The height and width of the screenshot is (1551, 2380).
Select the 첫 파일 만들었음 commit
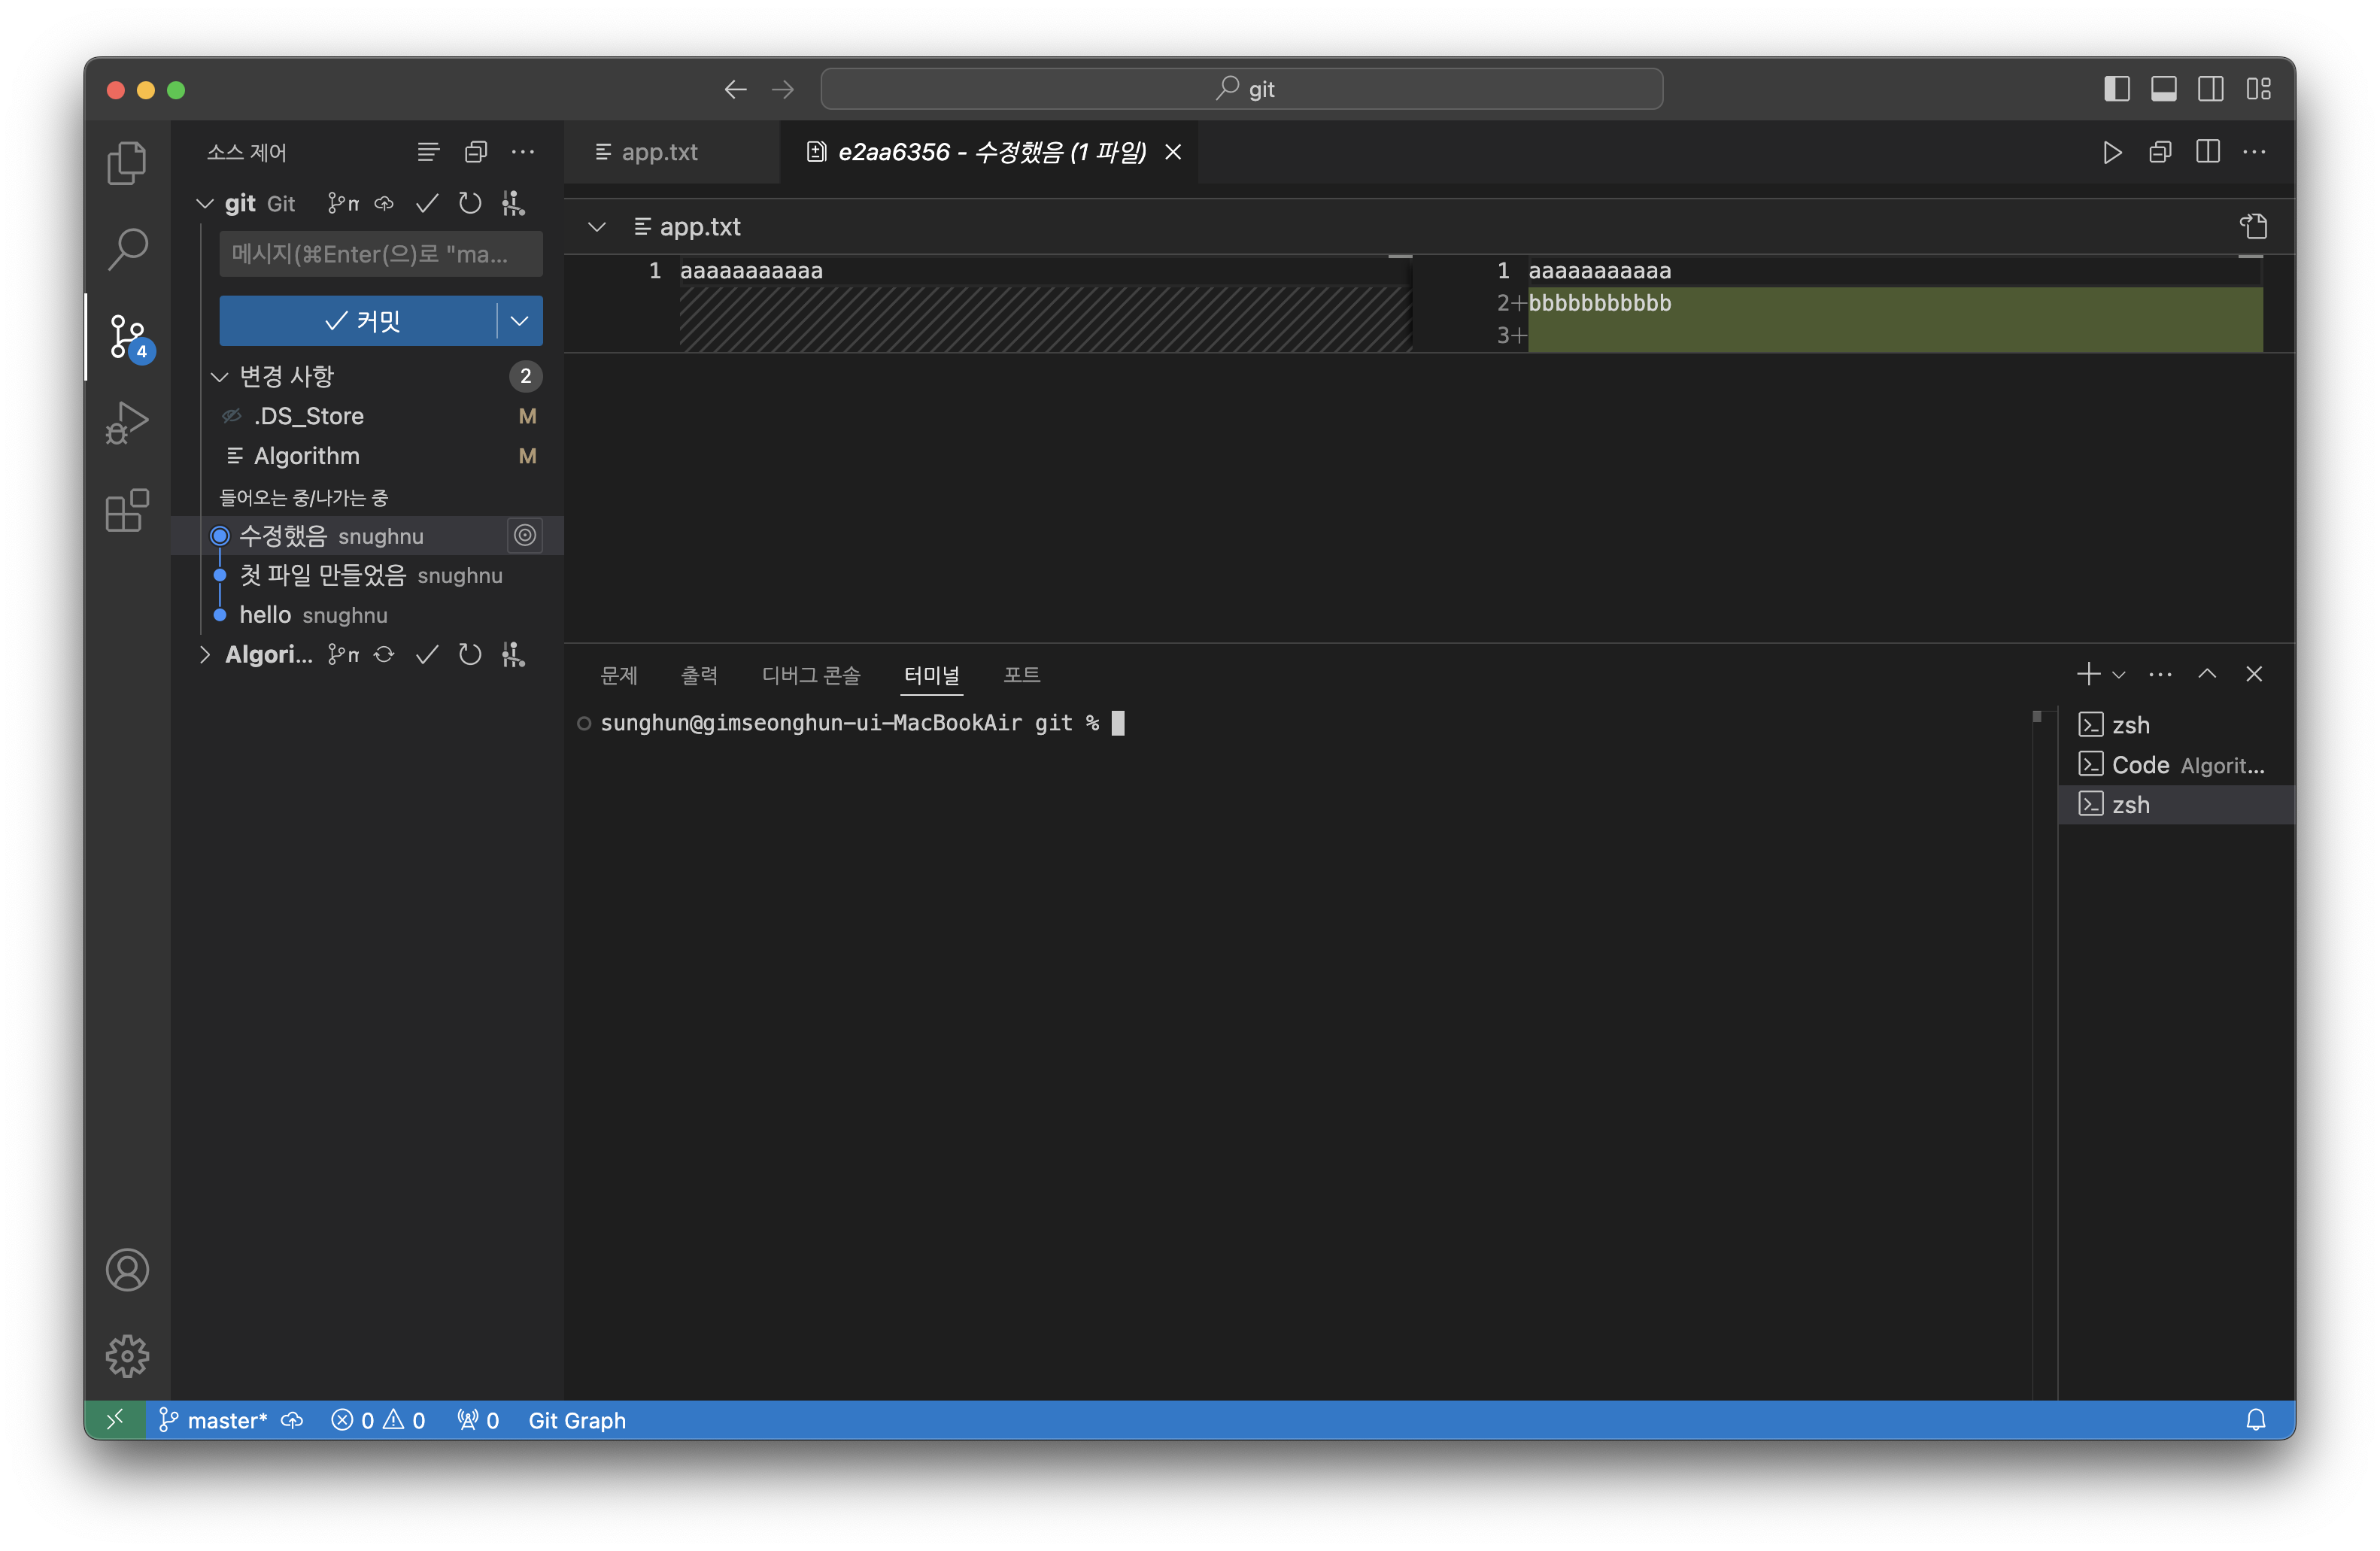[x=322, y=576]
